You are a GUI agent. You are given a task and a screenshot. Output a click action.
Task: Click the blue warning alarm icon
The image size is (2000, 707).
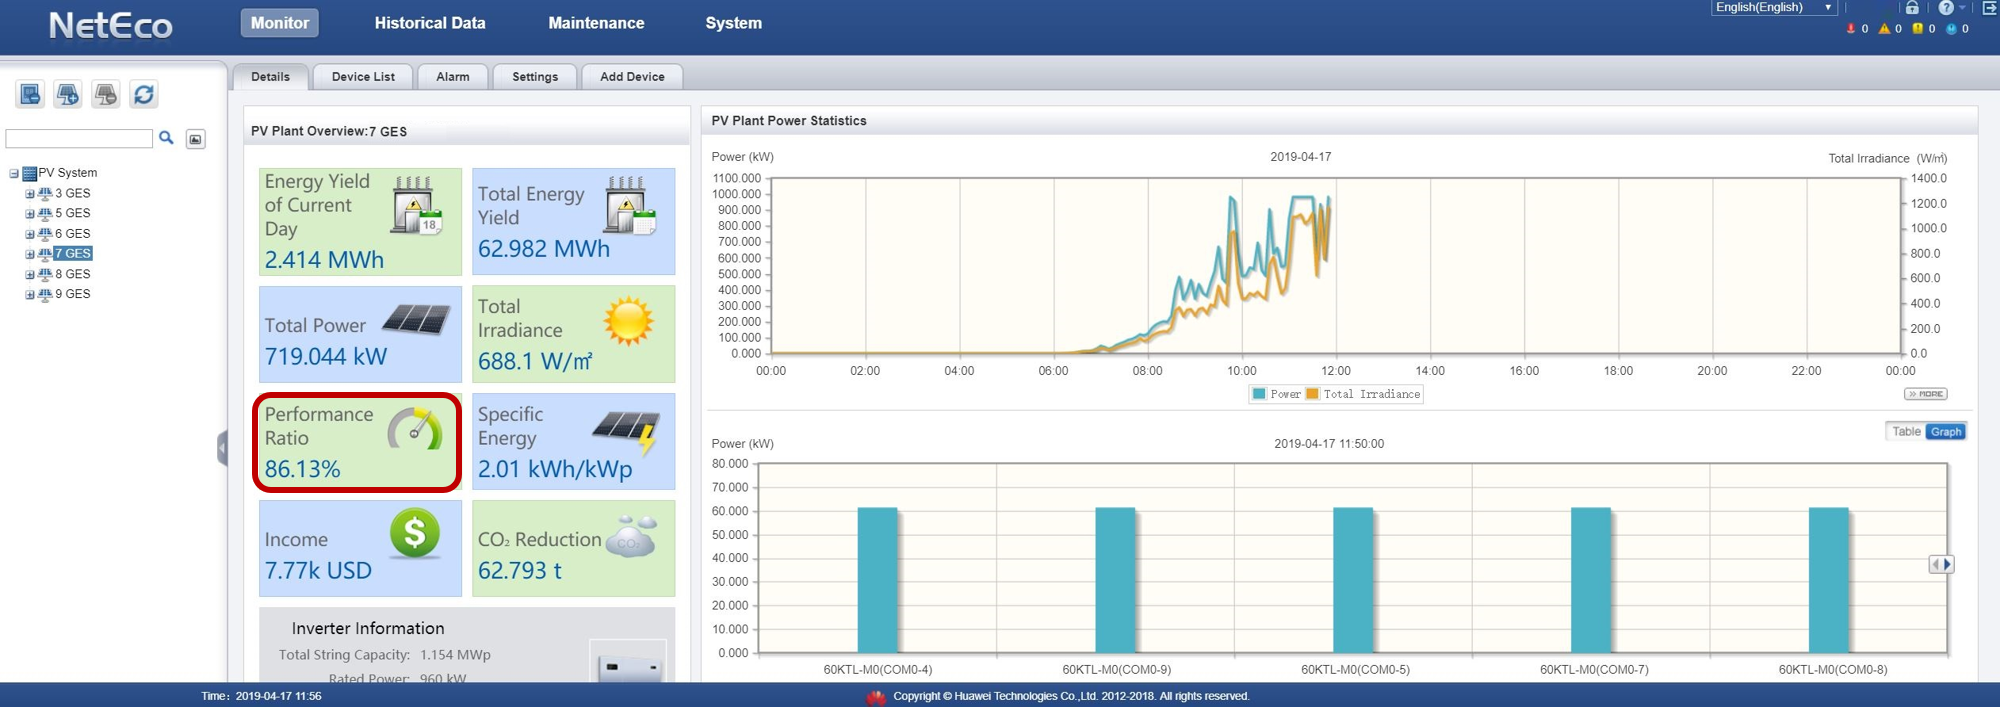(1951, 29)
